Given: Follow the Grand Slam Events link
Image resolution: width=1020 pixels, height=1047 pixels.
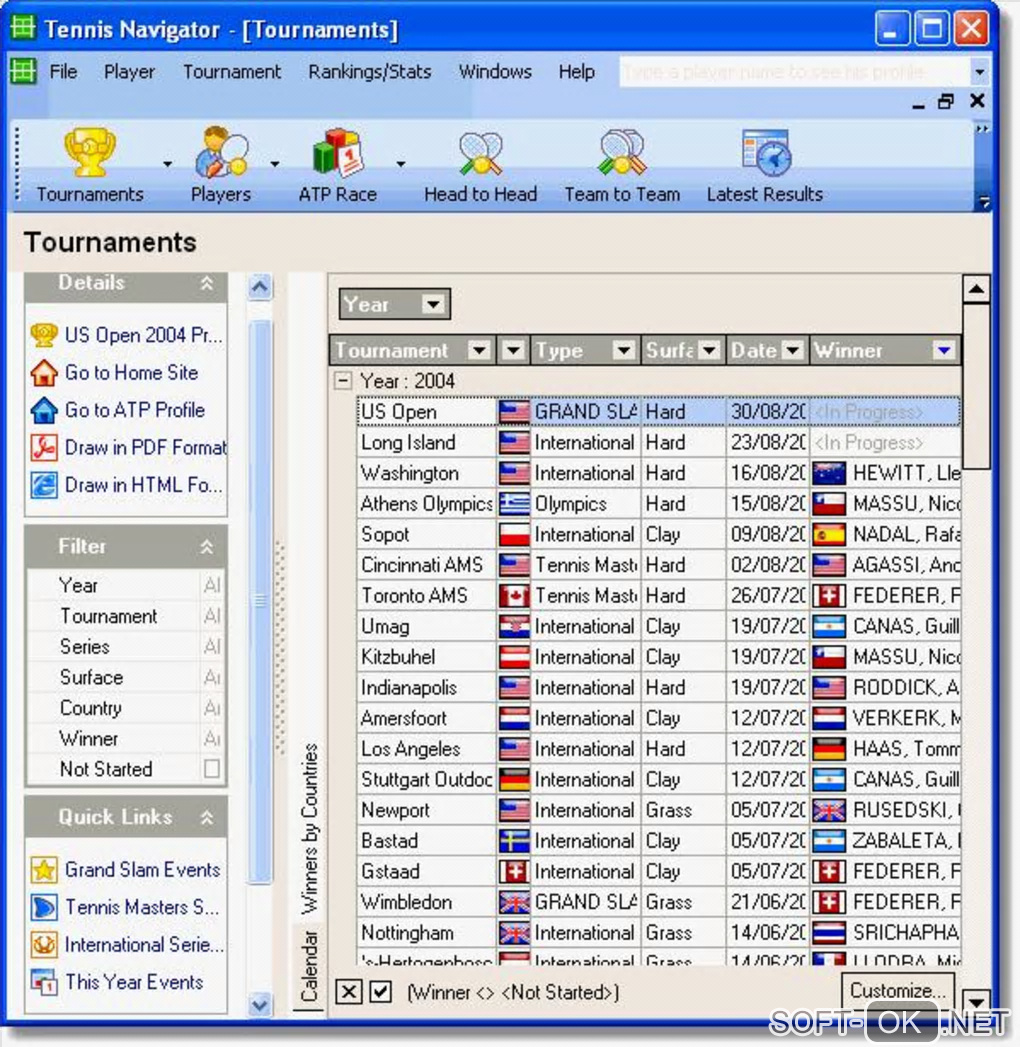Looking at the screenshot, I should [x=143, y=870].
